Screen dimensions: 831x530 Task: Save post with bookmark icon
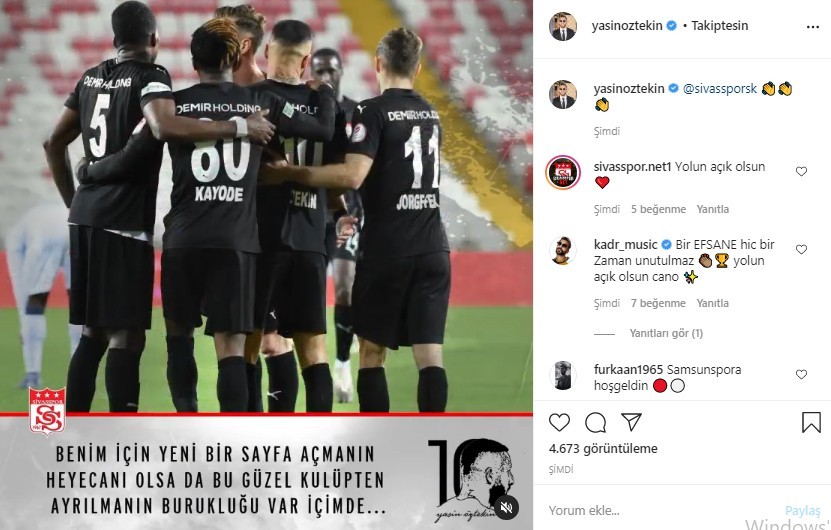[x=811, y=422]
